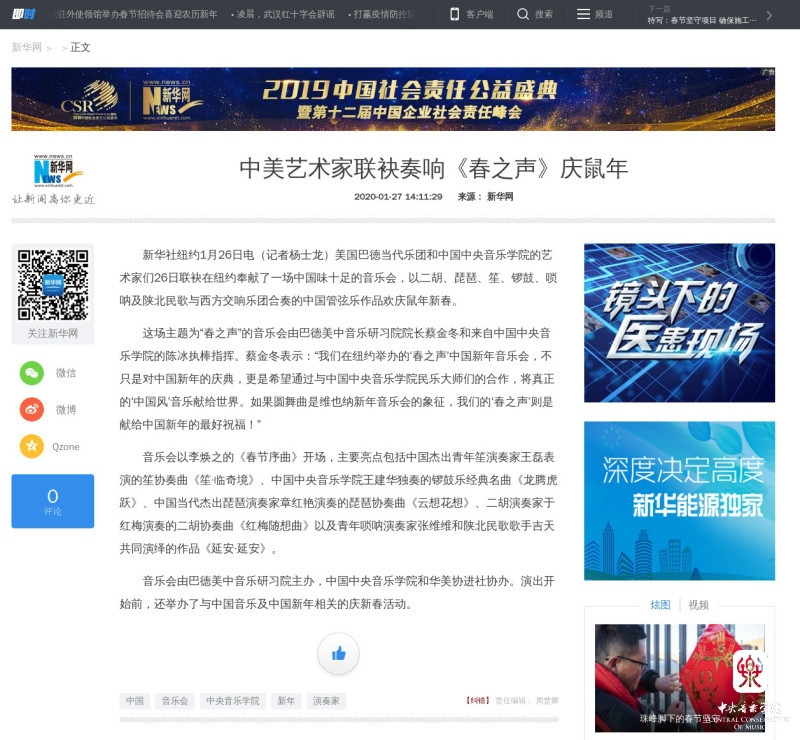The image size is (800, 740).
Task: Click the 中央音乐学院 tag
Action: click(x=229, y=701)
